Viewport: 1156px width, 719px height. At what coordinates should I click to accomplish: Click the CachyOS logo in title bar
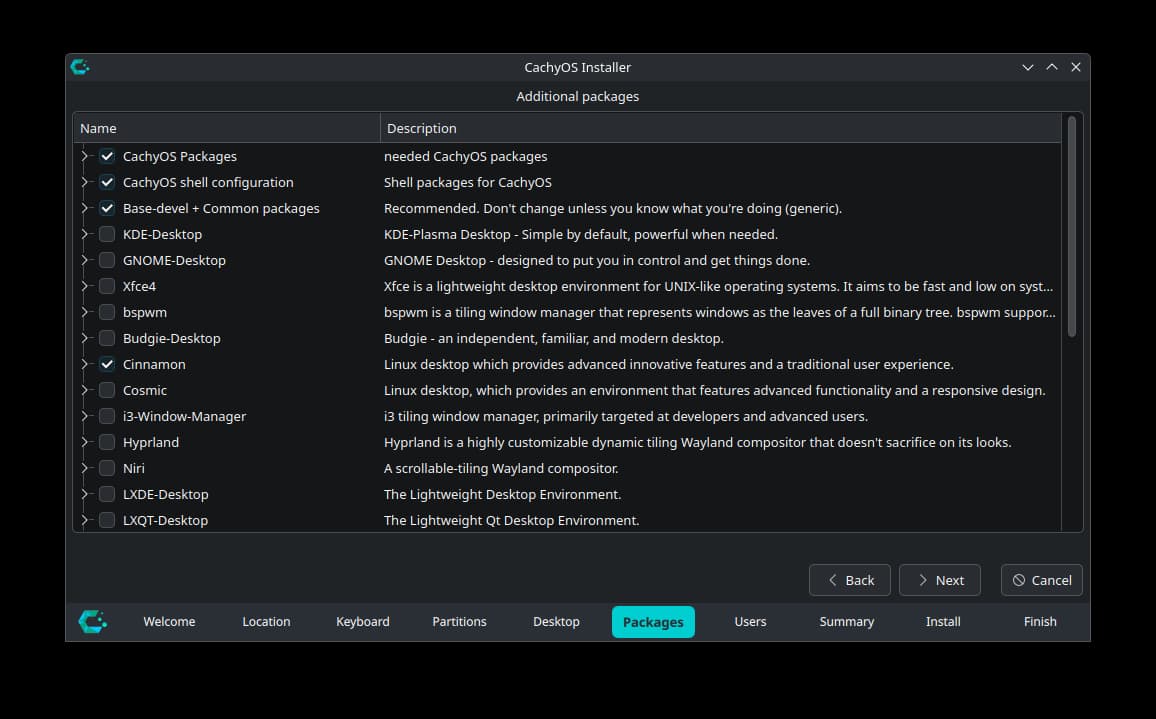point(80,67)
